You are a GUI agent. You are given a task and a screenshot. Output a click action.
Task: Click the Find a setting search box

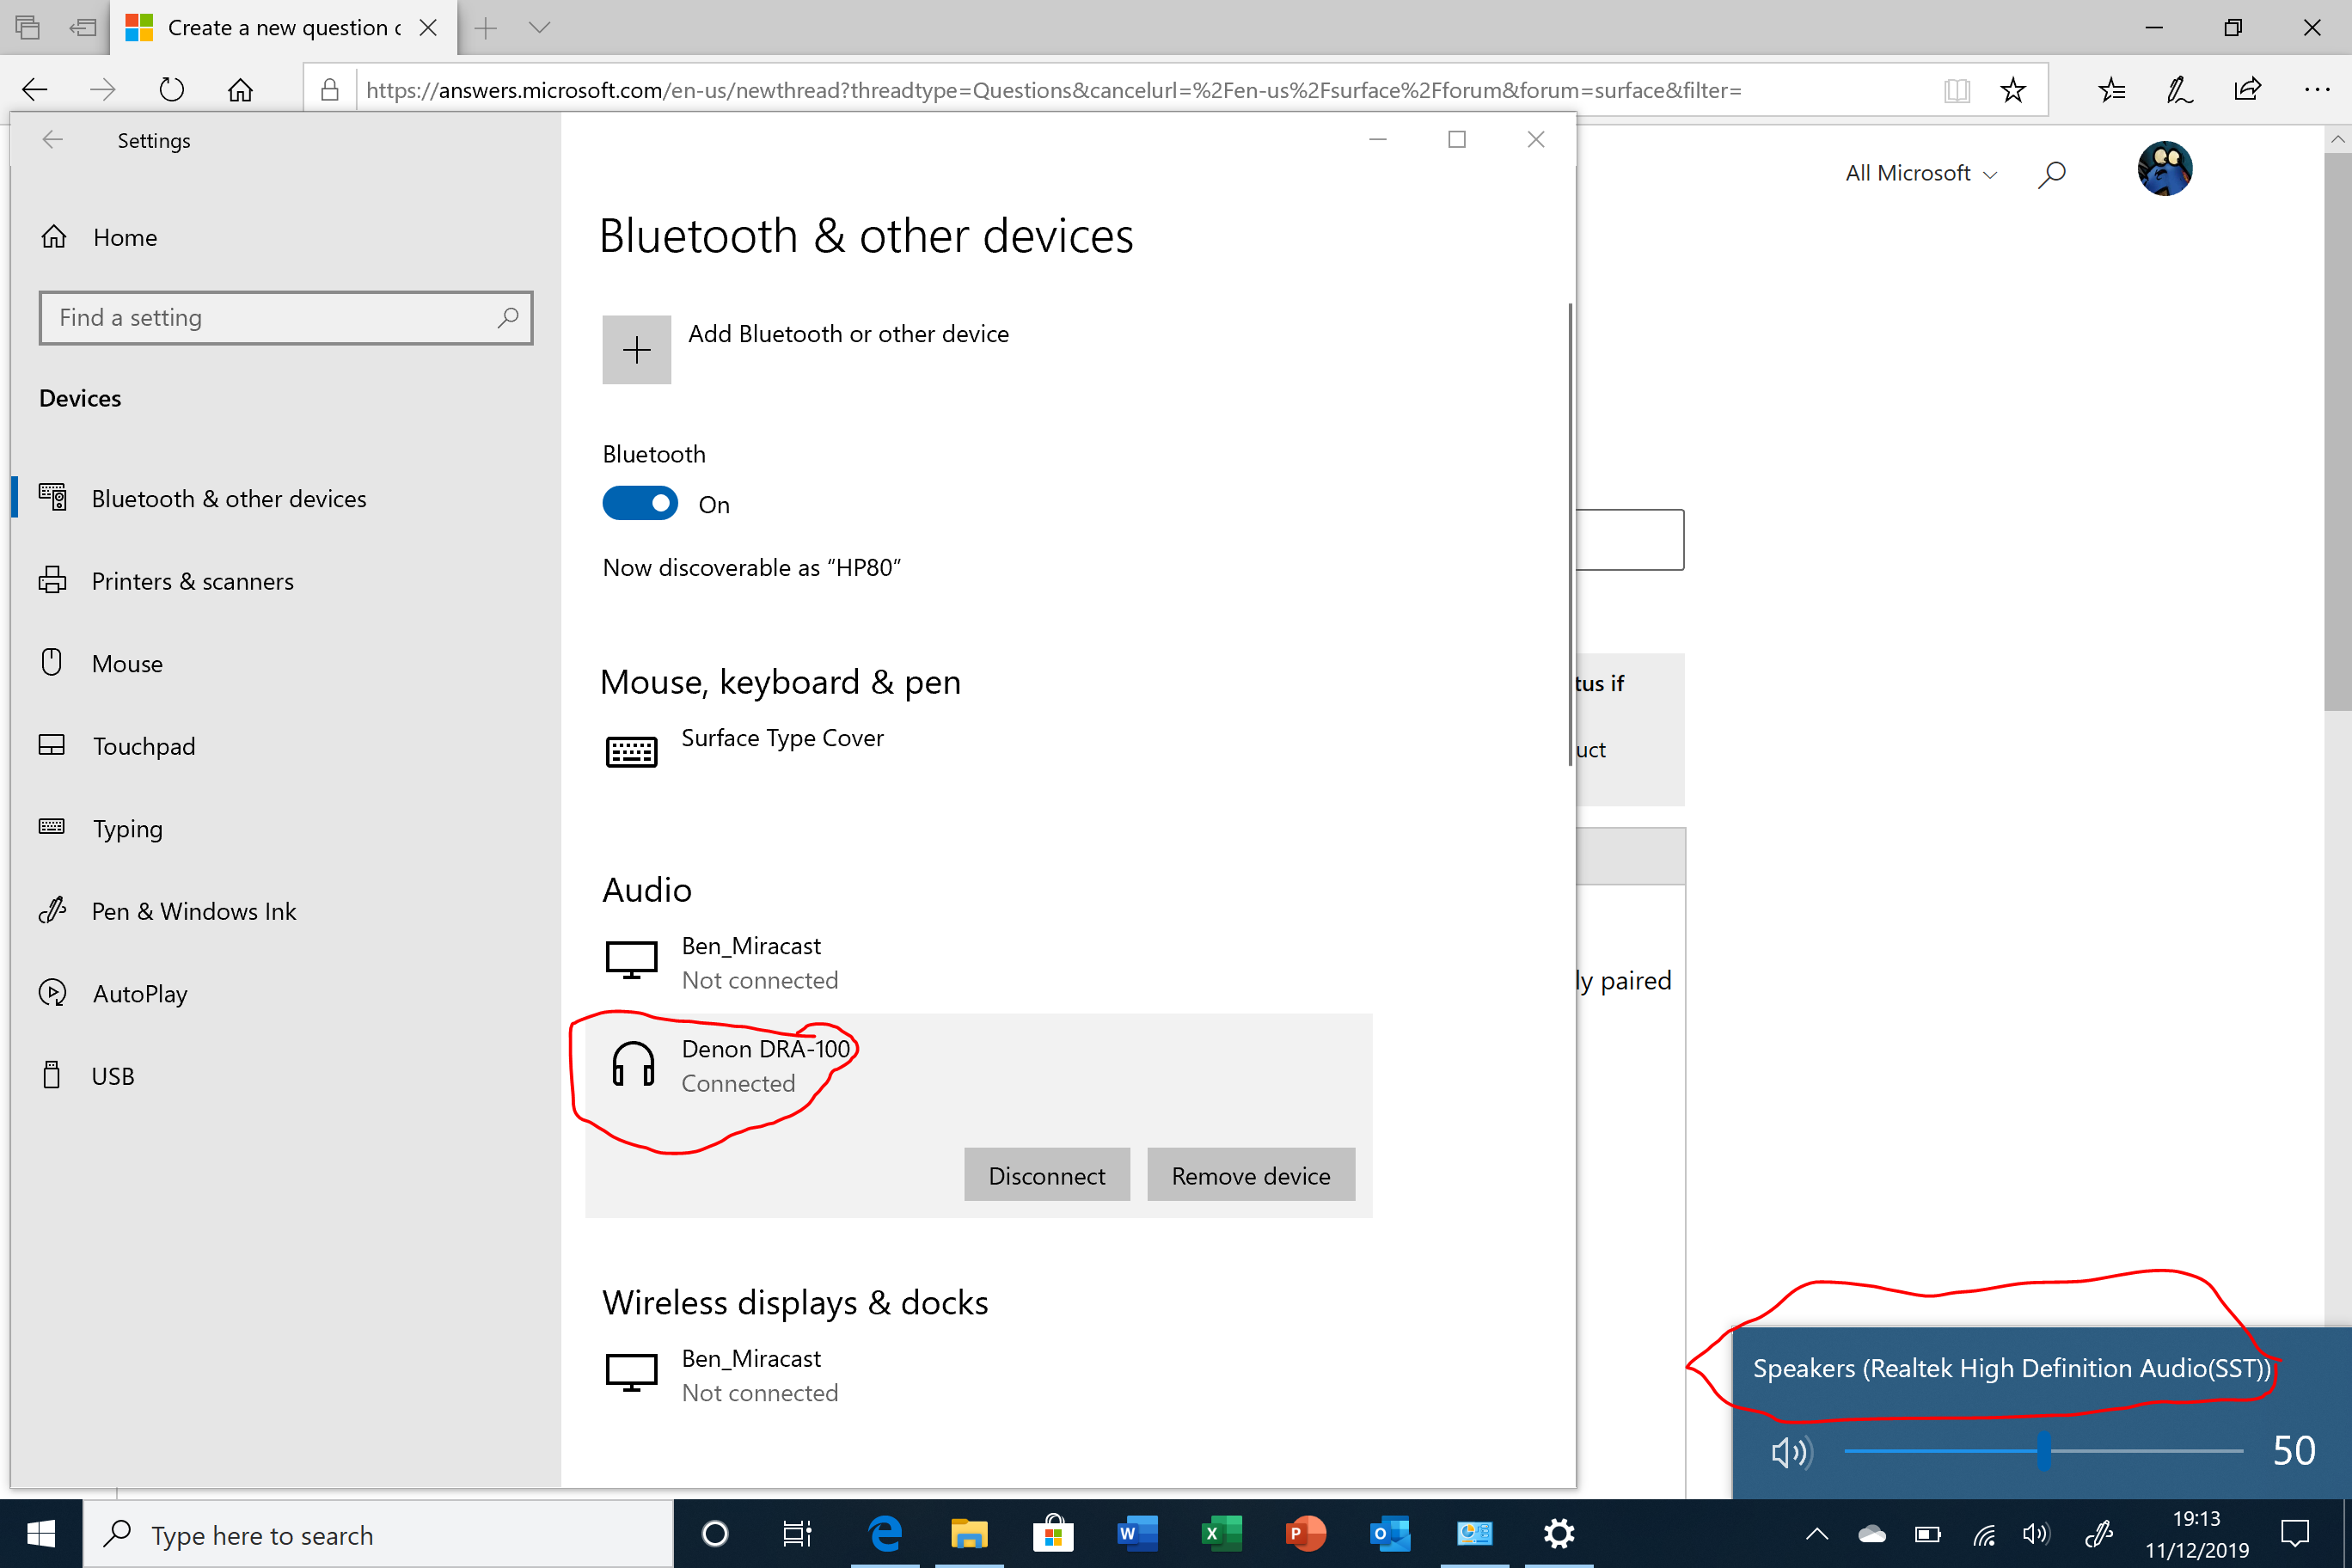[285, 318]
